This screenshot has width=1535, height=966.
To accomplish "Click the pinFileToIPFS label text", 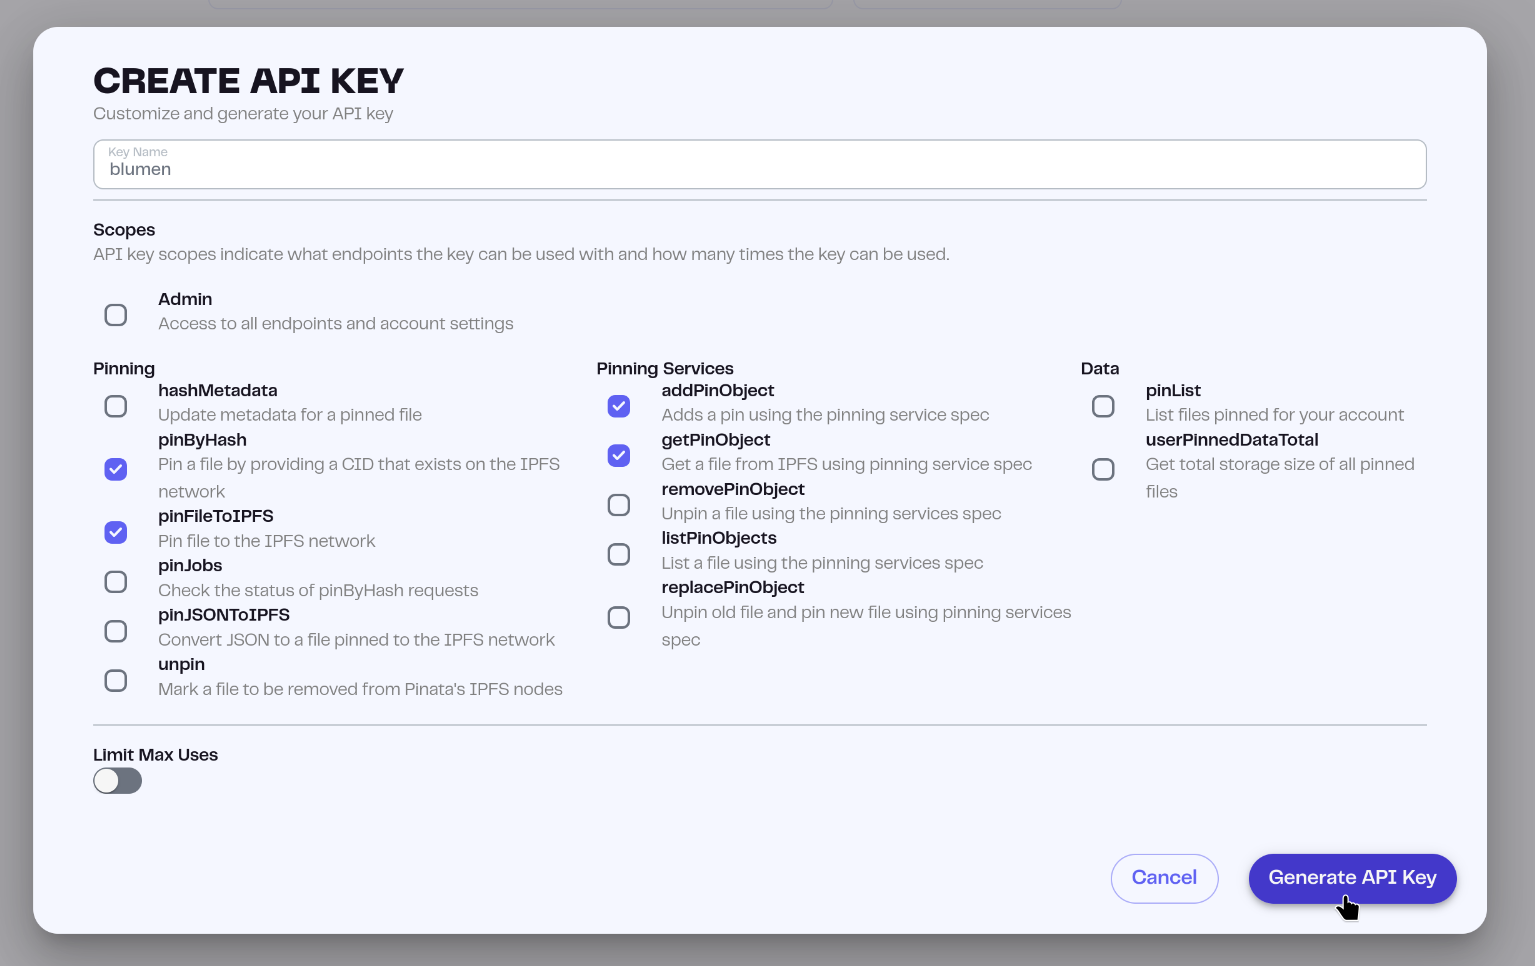I will [x=216, y=516].
